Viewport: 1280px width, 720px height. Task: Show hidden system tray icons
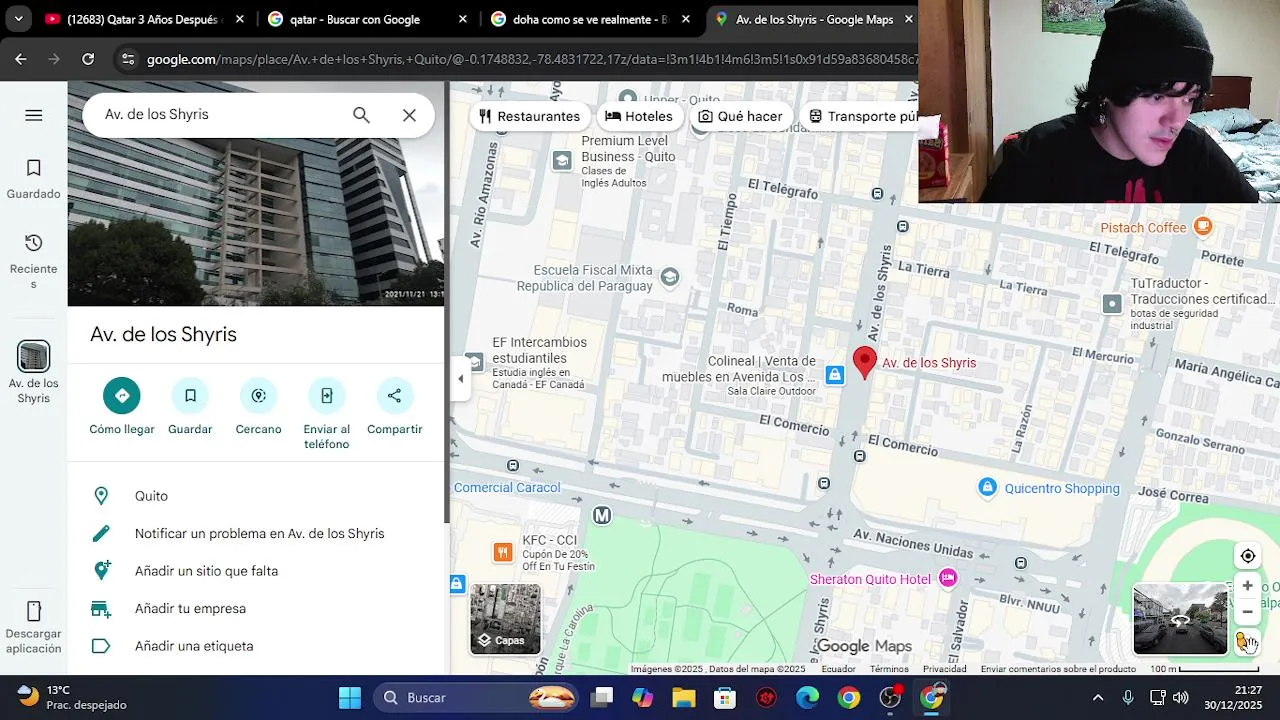(x=1098, y=697)
